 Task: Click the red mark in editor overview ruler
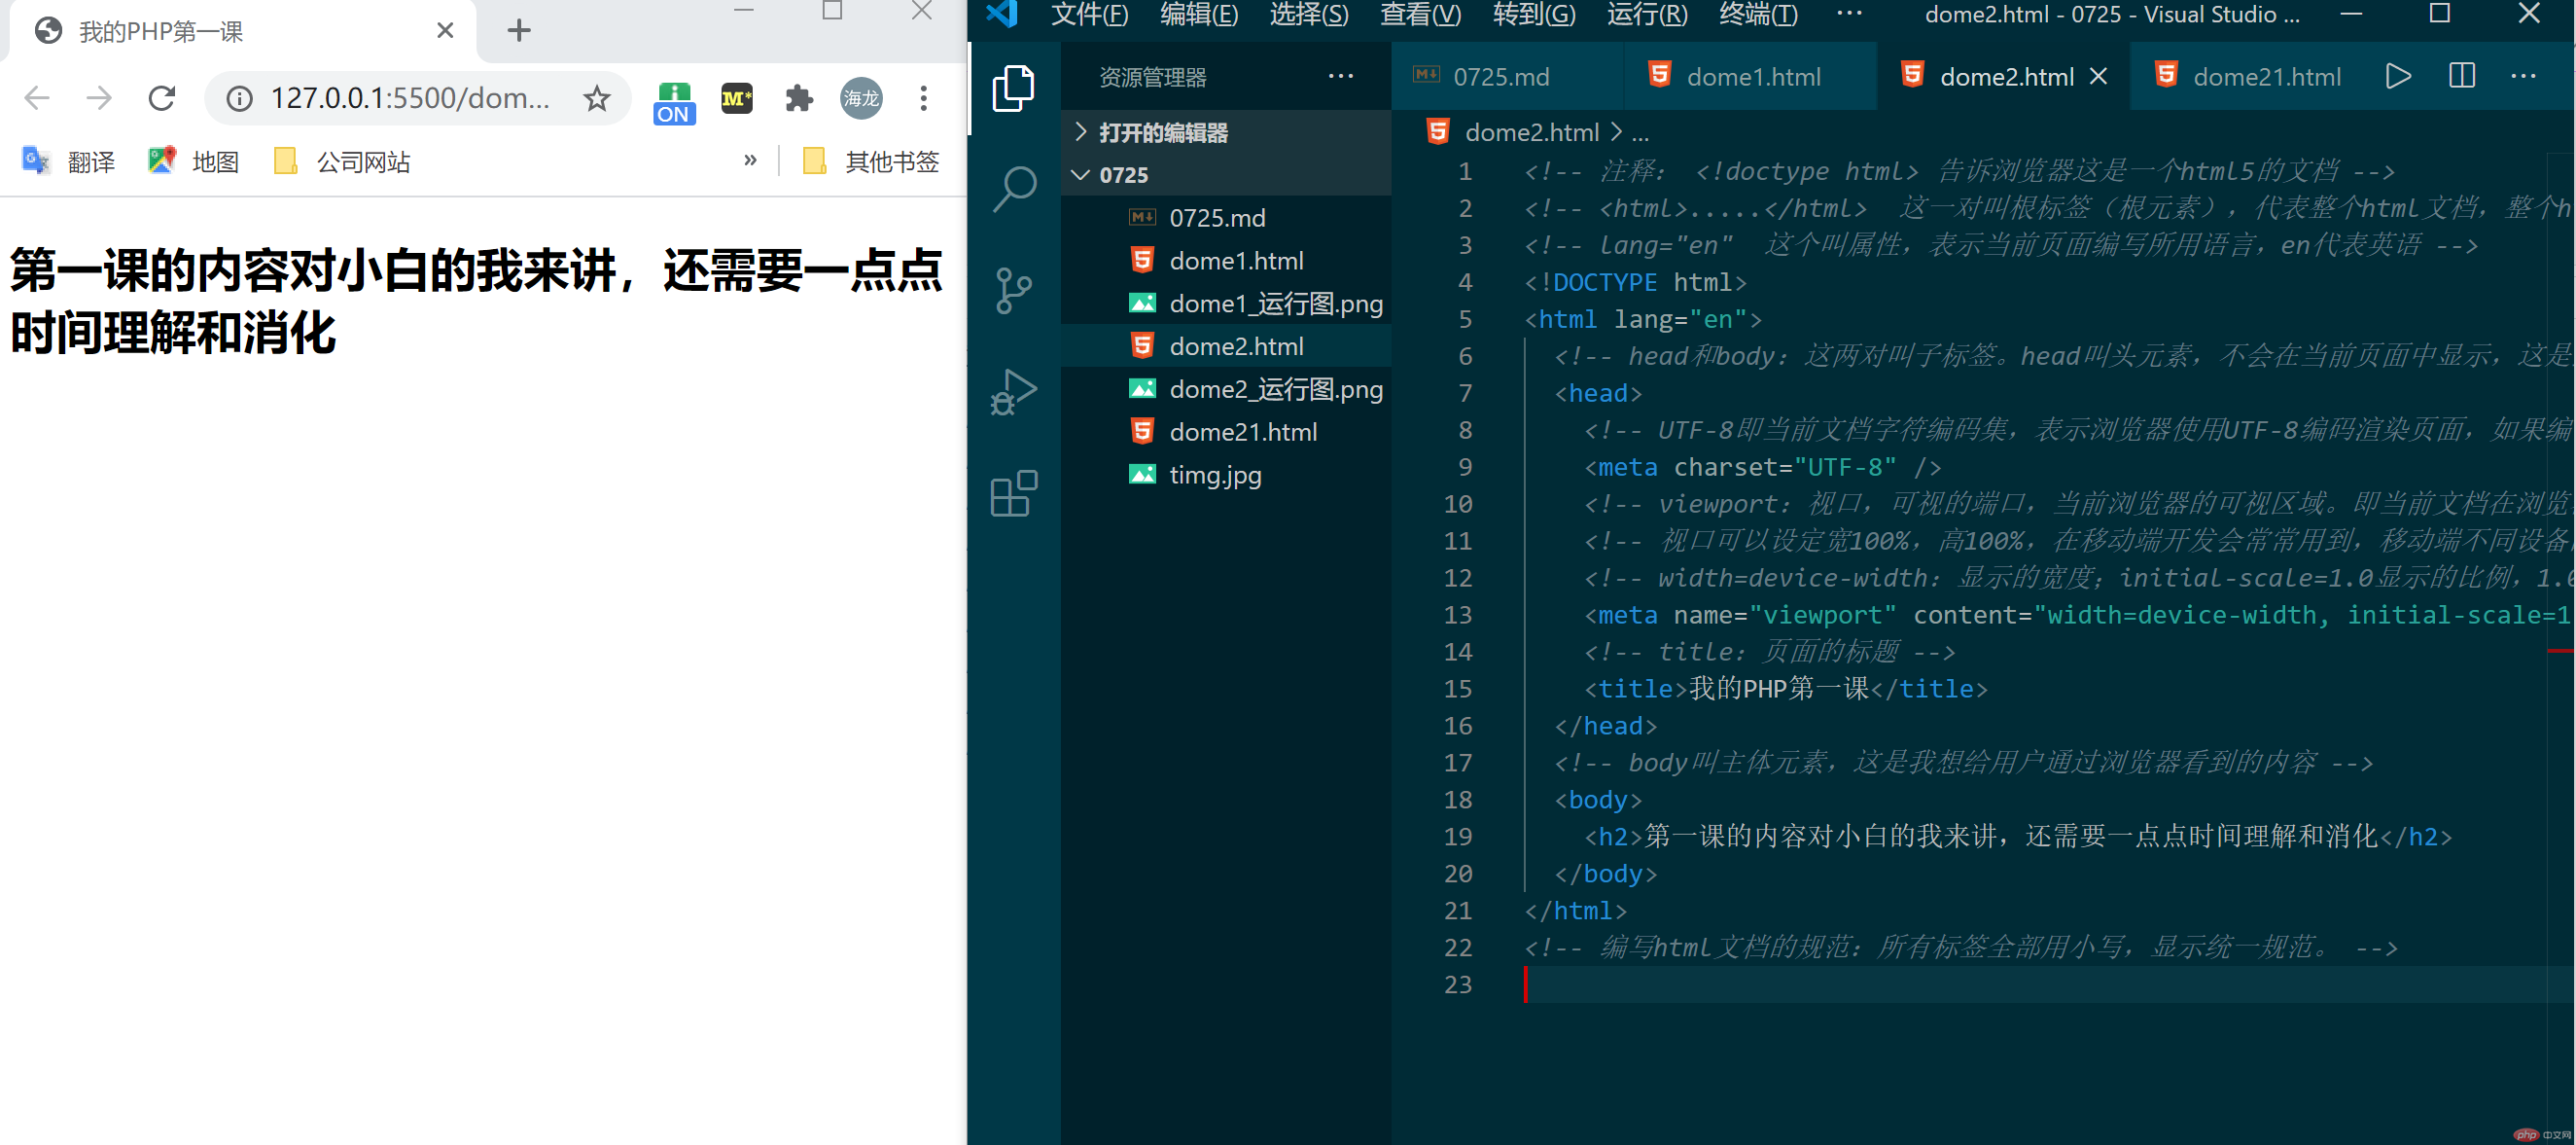2561,651
